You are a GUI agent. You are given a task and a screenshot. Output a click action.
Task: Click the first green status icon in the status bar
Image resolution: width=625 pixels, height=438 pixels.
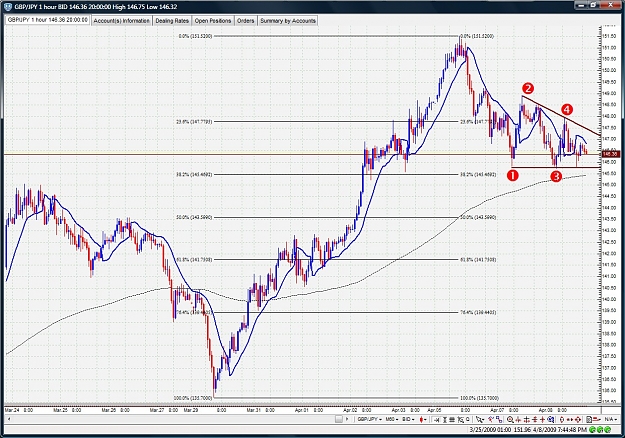pyautogui.click(x=592, y=430)
